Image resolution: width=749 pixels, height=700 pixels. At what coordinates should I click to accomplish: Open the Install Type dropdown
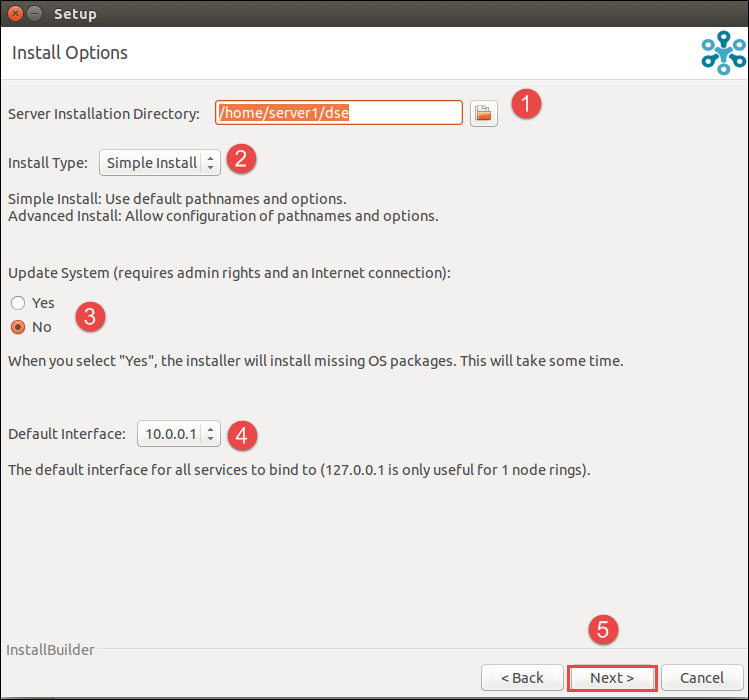pos(160,163)
